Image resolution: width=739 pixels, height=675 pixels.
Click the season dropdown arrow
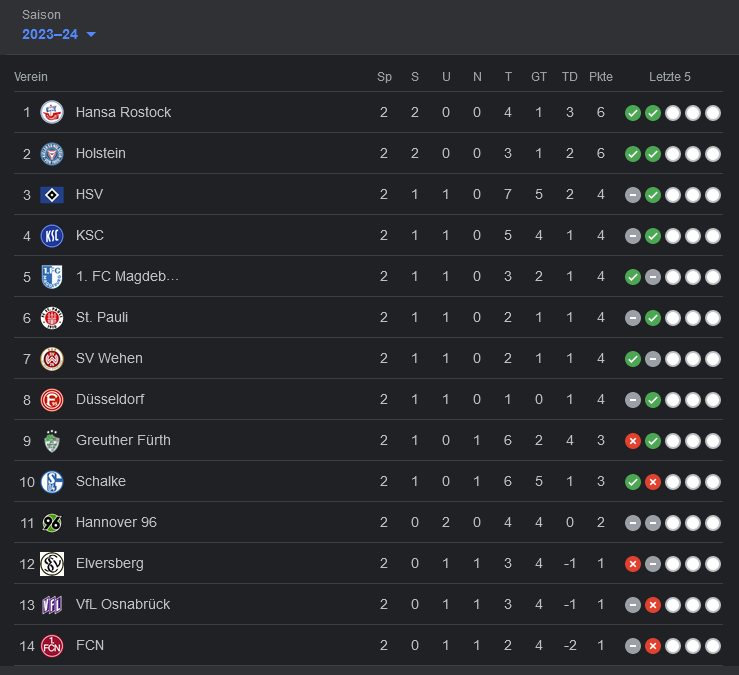pyautogui.click(x=91, y=35)
